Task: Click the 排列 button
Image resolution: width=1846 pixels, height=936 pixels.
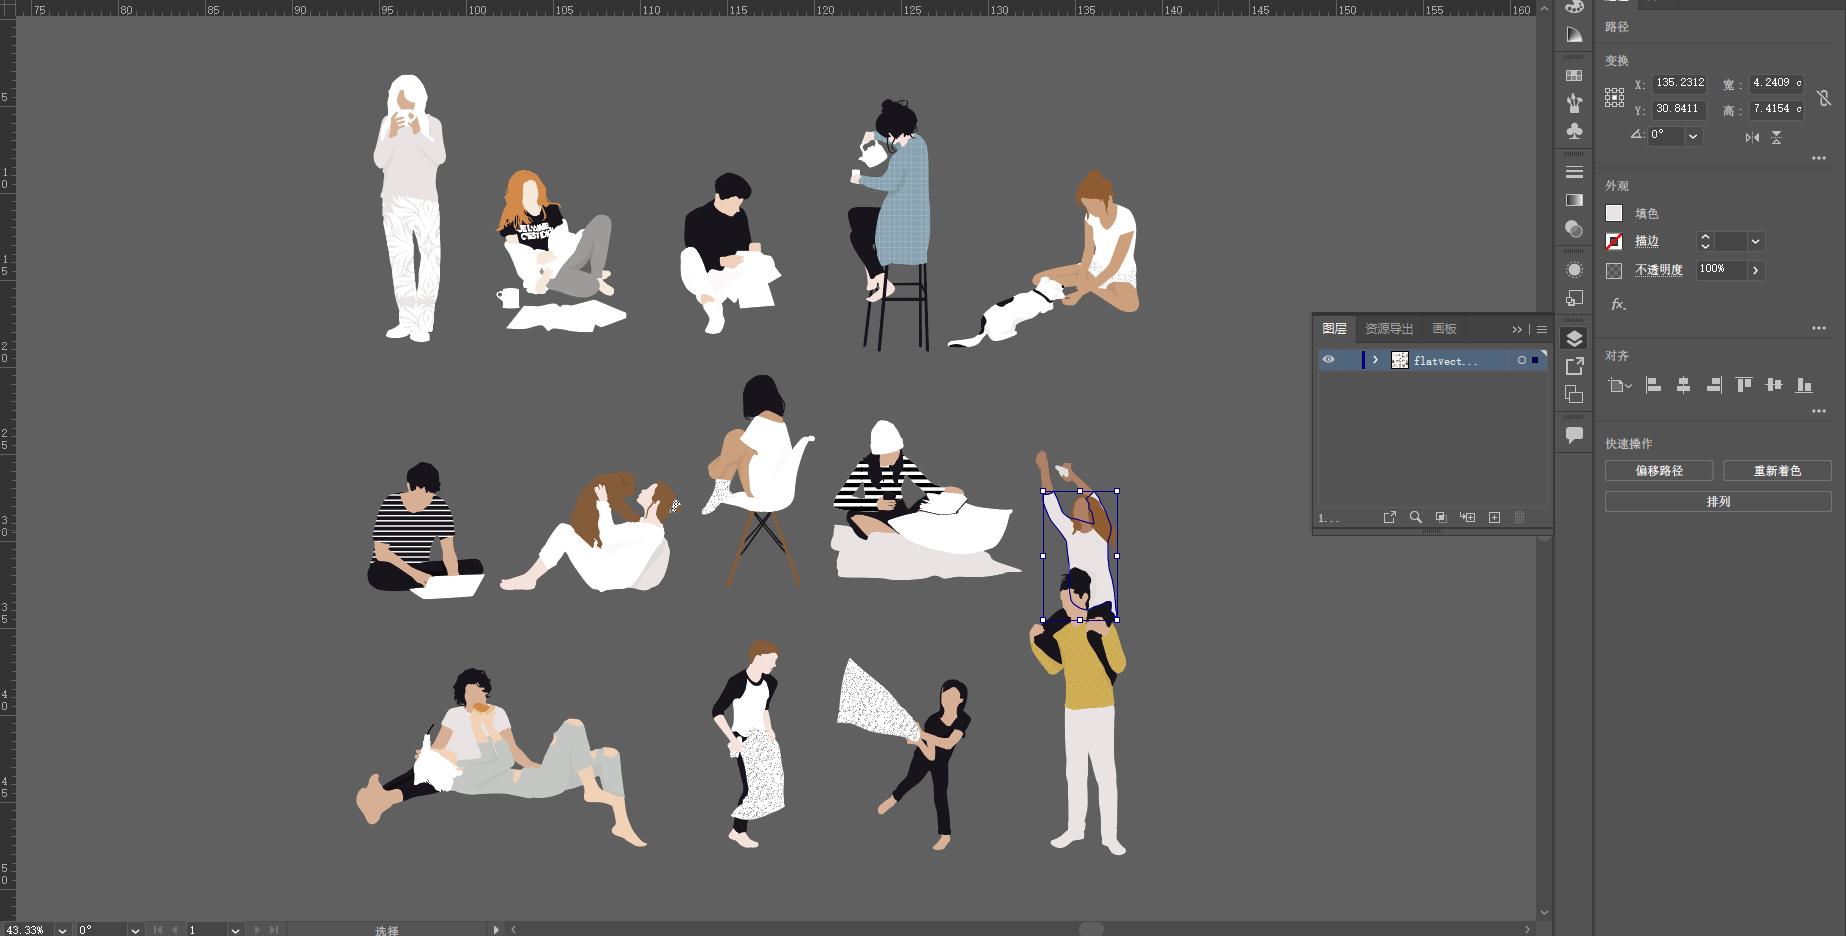Action: [x=1718, y=502]
